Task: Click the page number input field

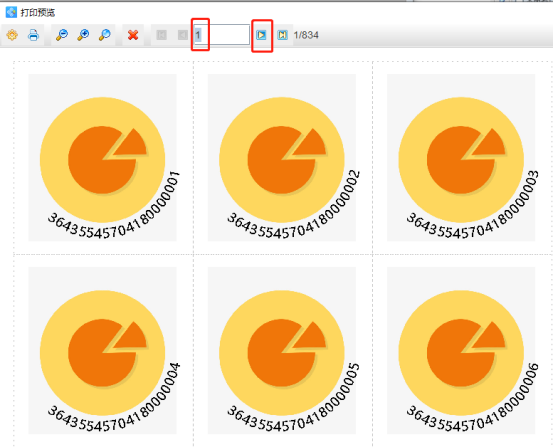Action: [222, 35]
